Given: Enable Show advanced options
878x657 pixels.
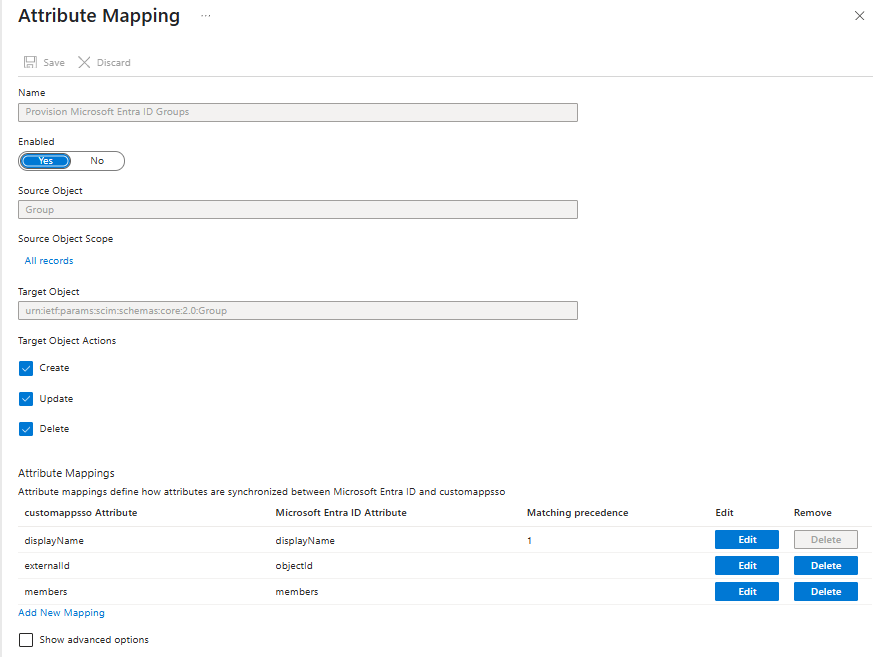Looking at the screenshot, I should click(x=26, y=640).
